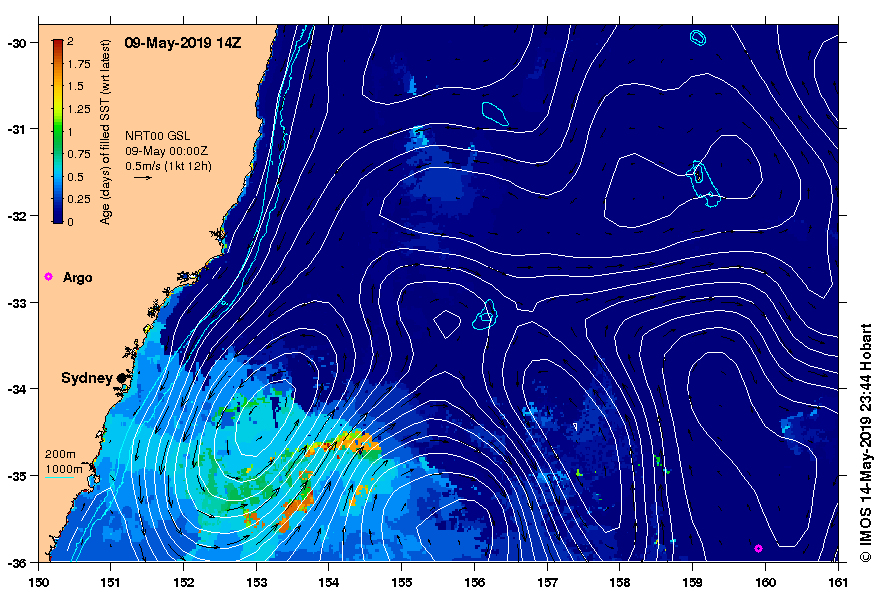Click latitude axis label -34

click(x=16, y=389)
